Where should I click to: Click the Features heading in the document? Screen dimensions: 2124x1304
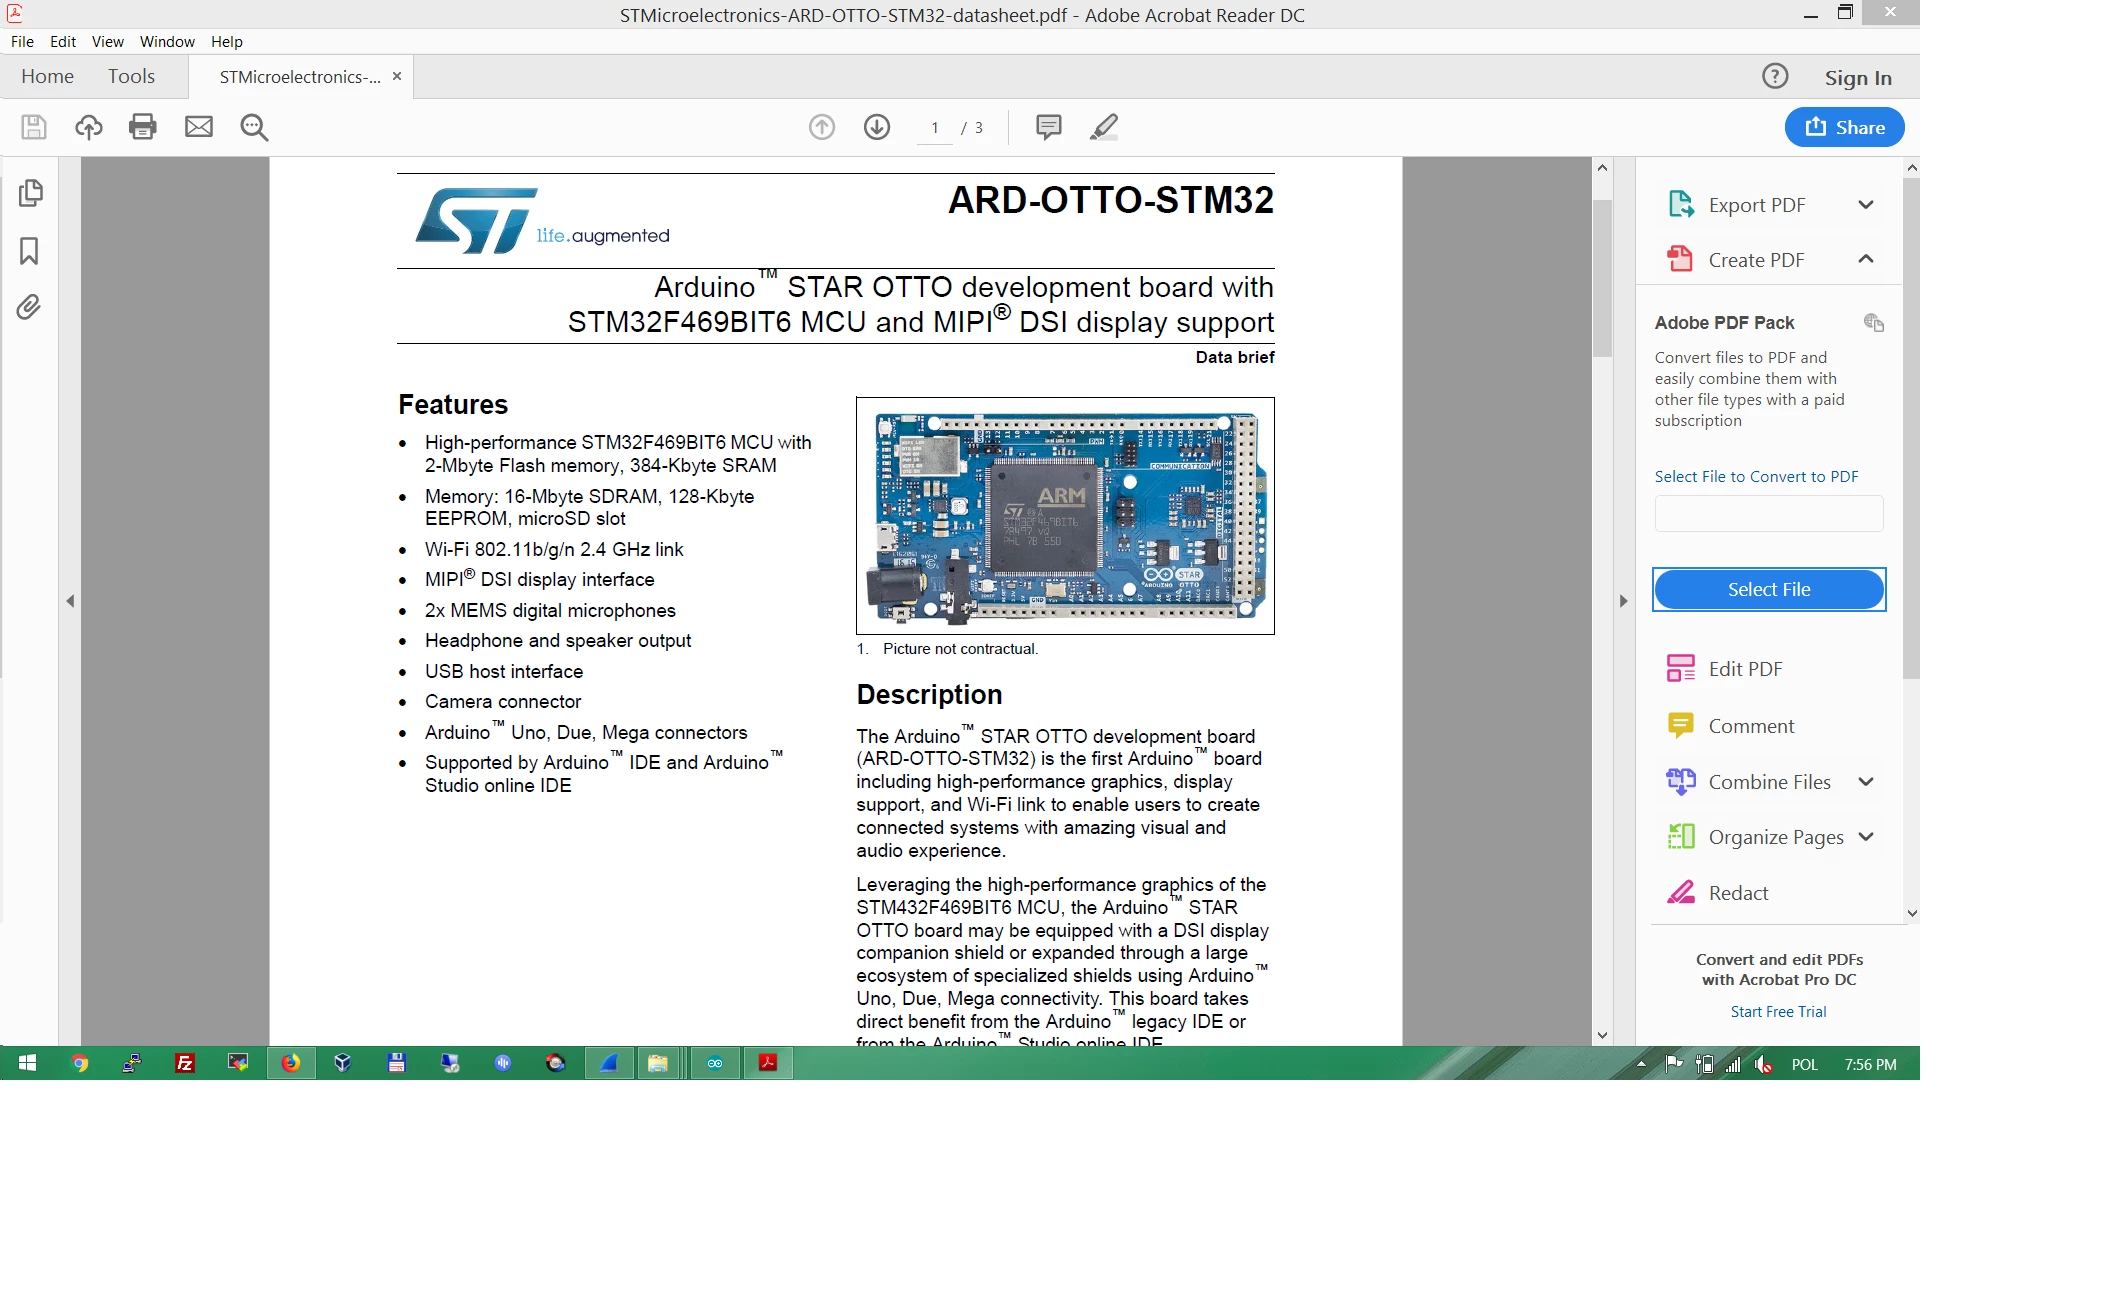pyautogui.click(x=453, y=404)
